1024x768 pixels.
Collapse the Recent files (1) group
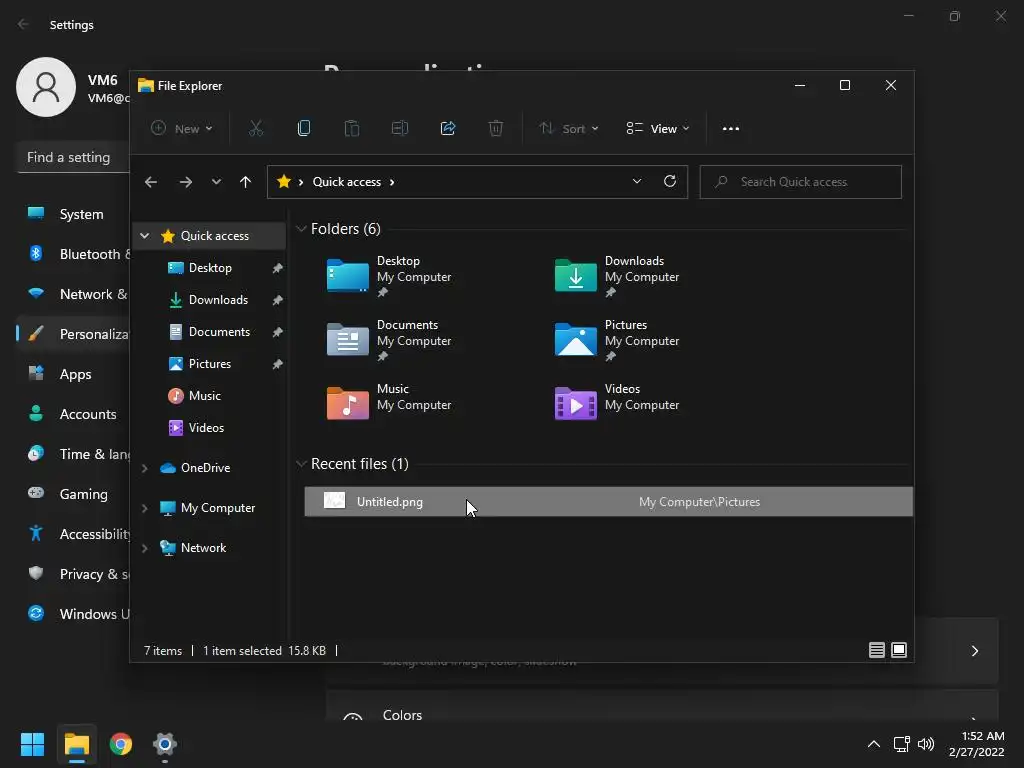[x=301, y=464]
